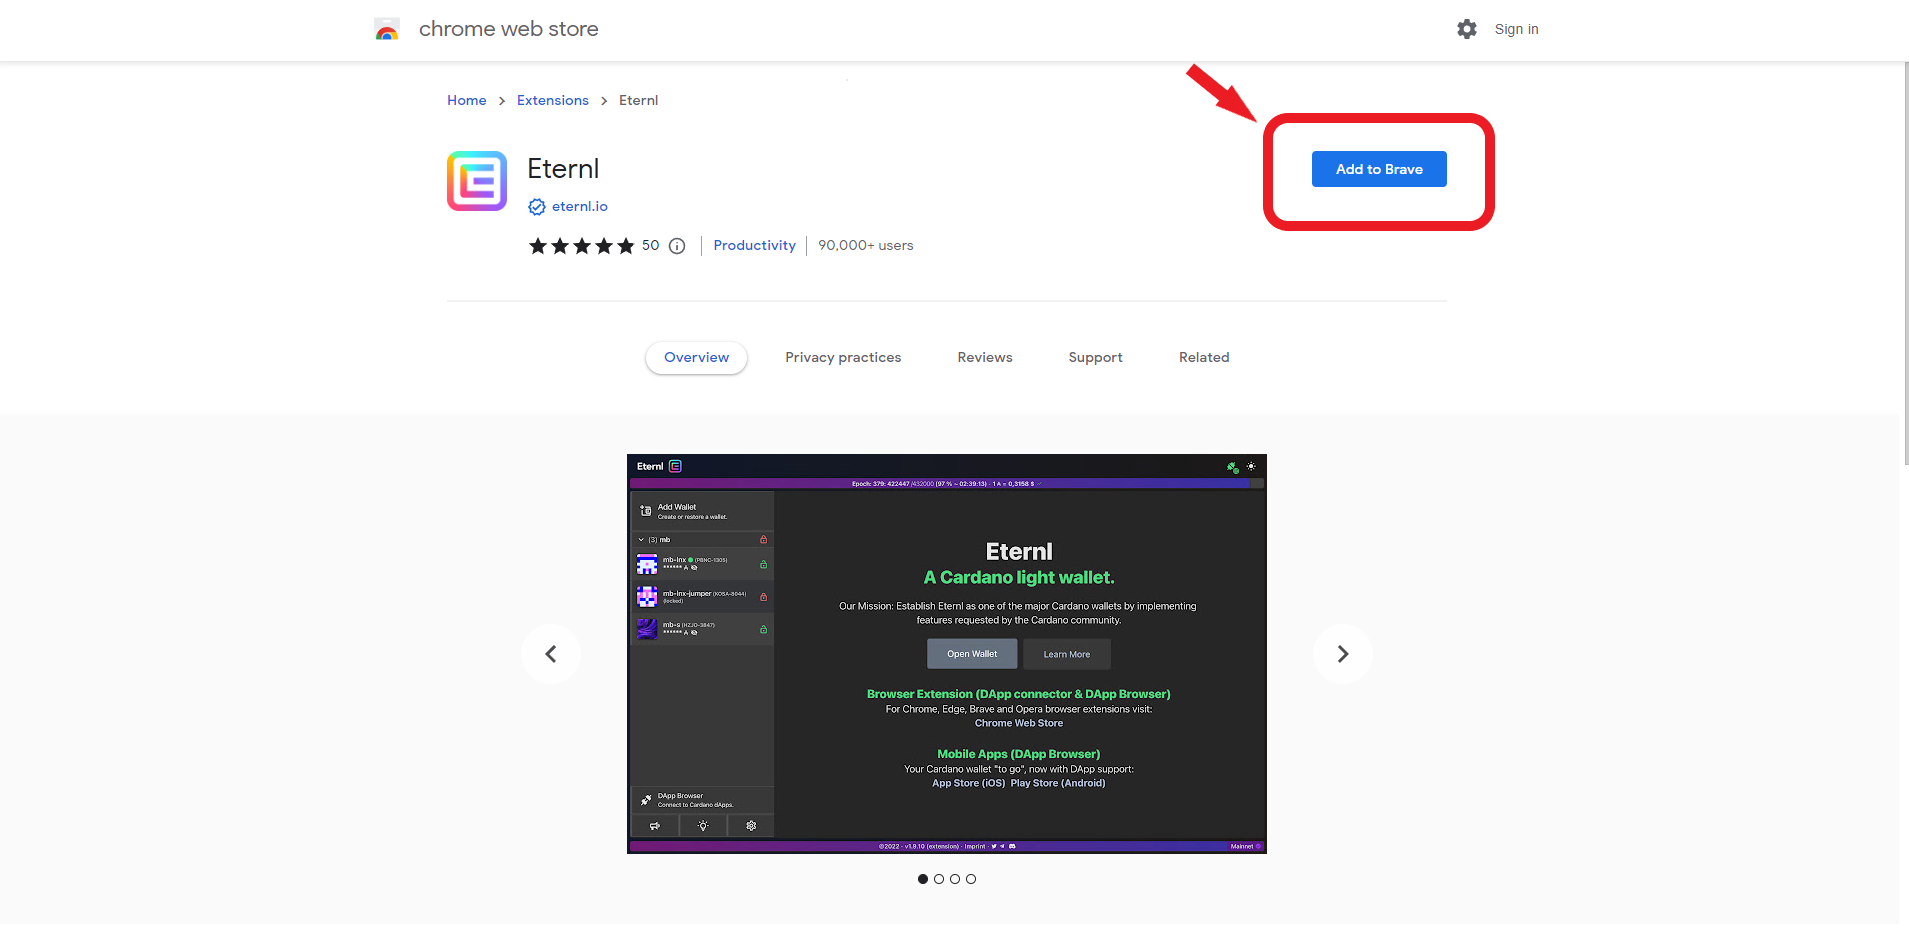Open the rating count 50 link
This screenshot has height=945, width=1909.
(x=650, y=245)
